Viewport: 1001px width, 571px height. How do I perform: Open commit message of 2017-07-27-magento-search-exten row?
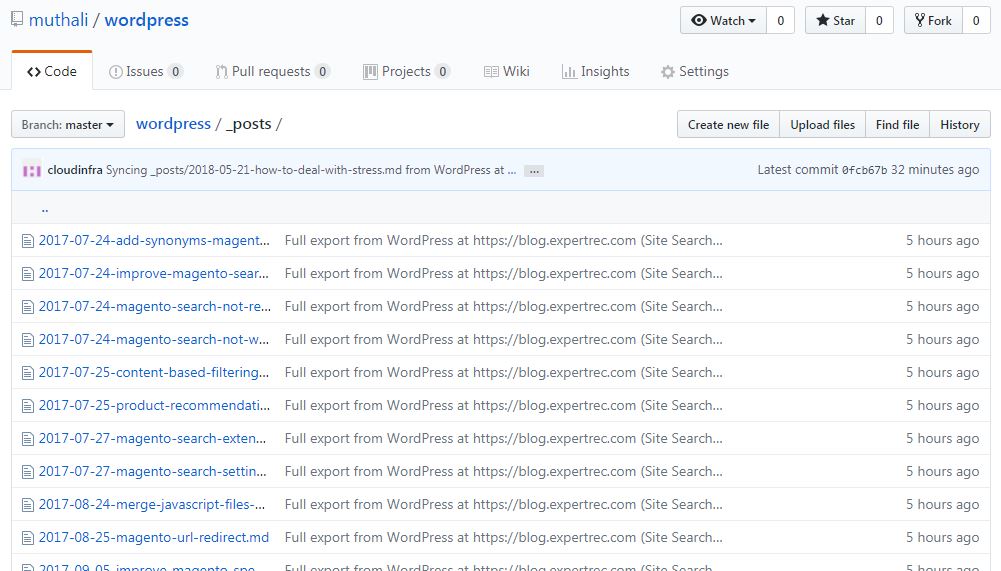504,438
